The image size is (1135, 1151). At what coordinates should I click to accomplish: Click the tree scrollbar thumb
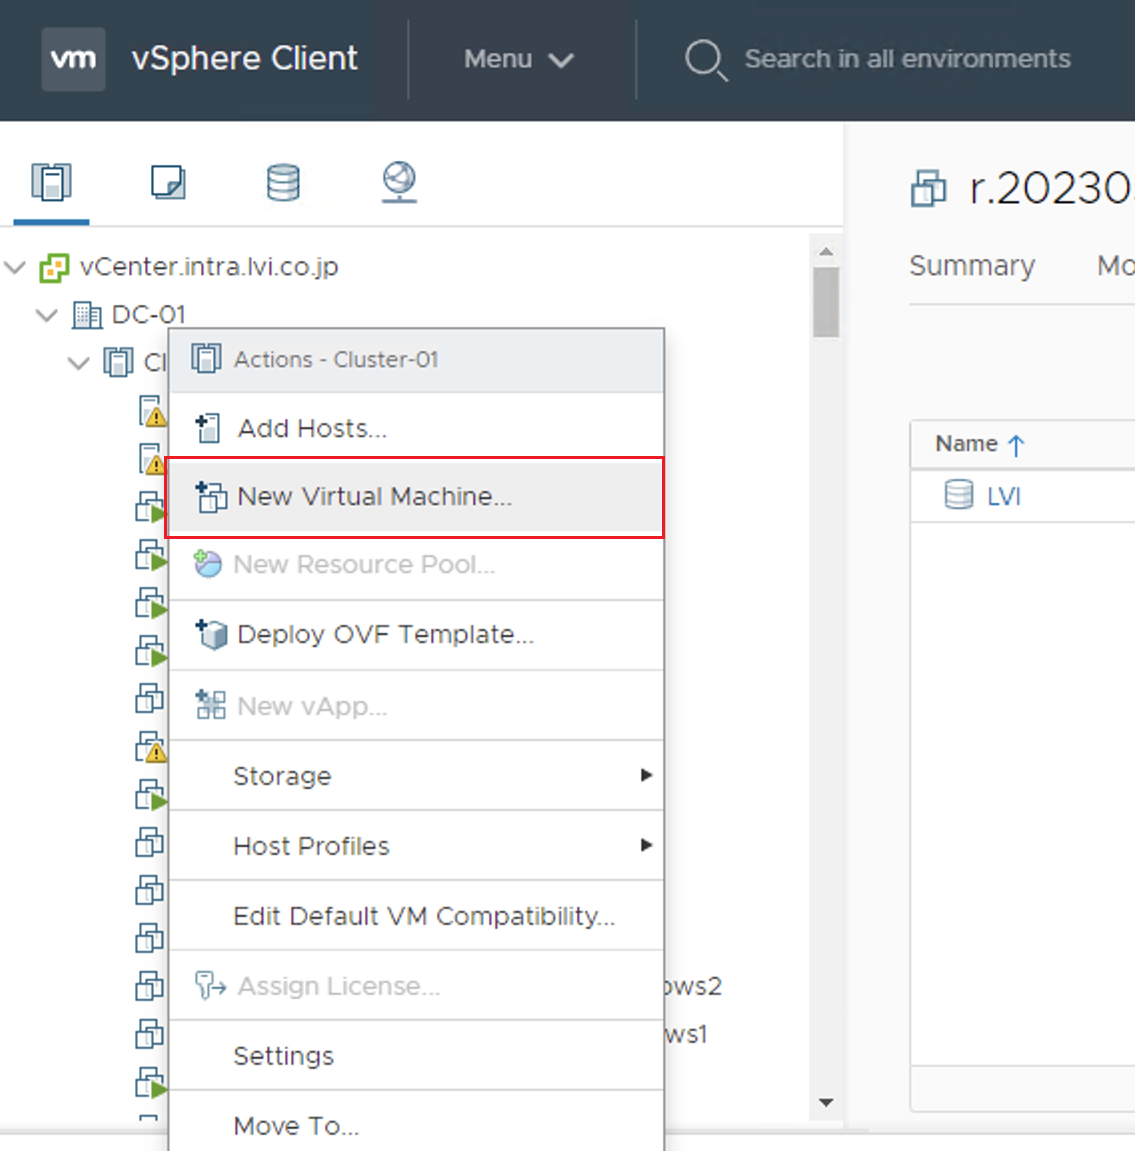[826, 302]
